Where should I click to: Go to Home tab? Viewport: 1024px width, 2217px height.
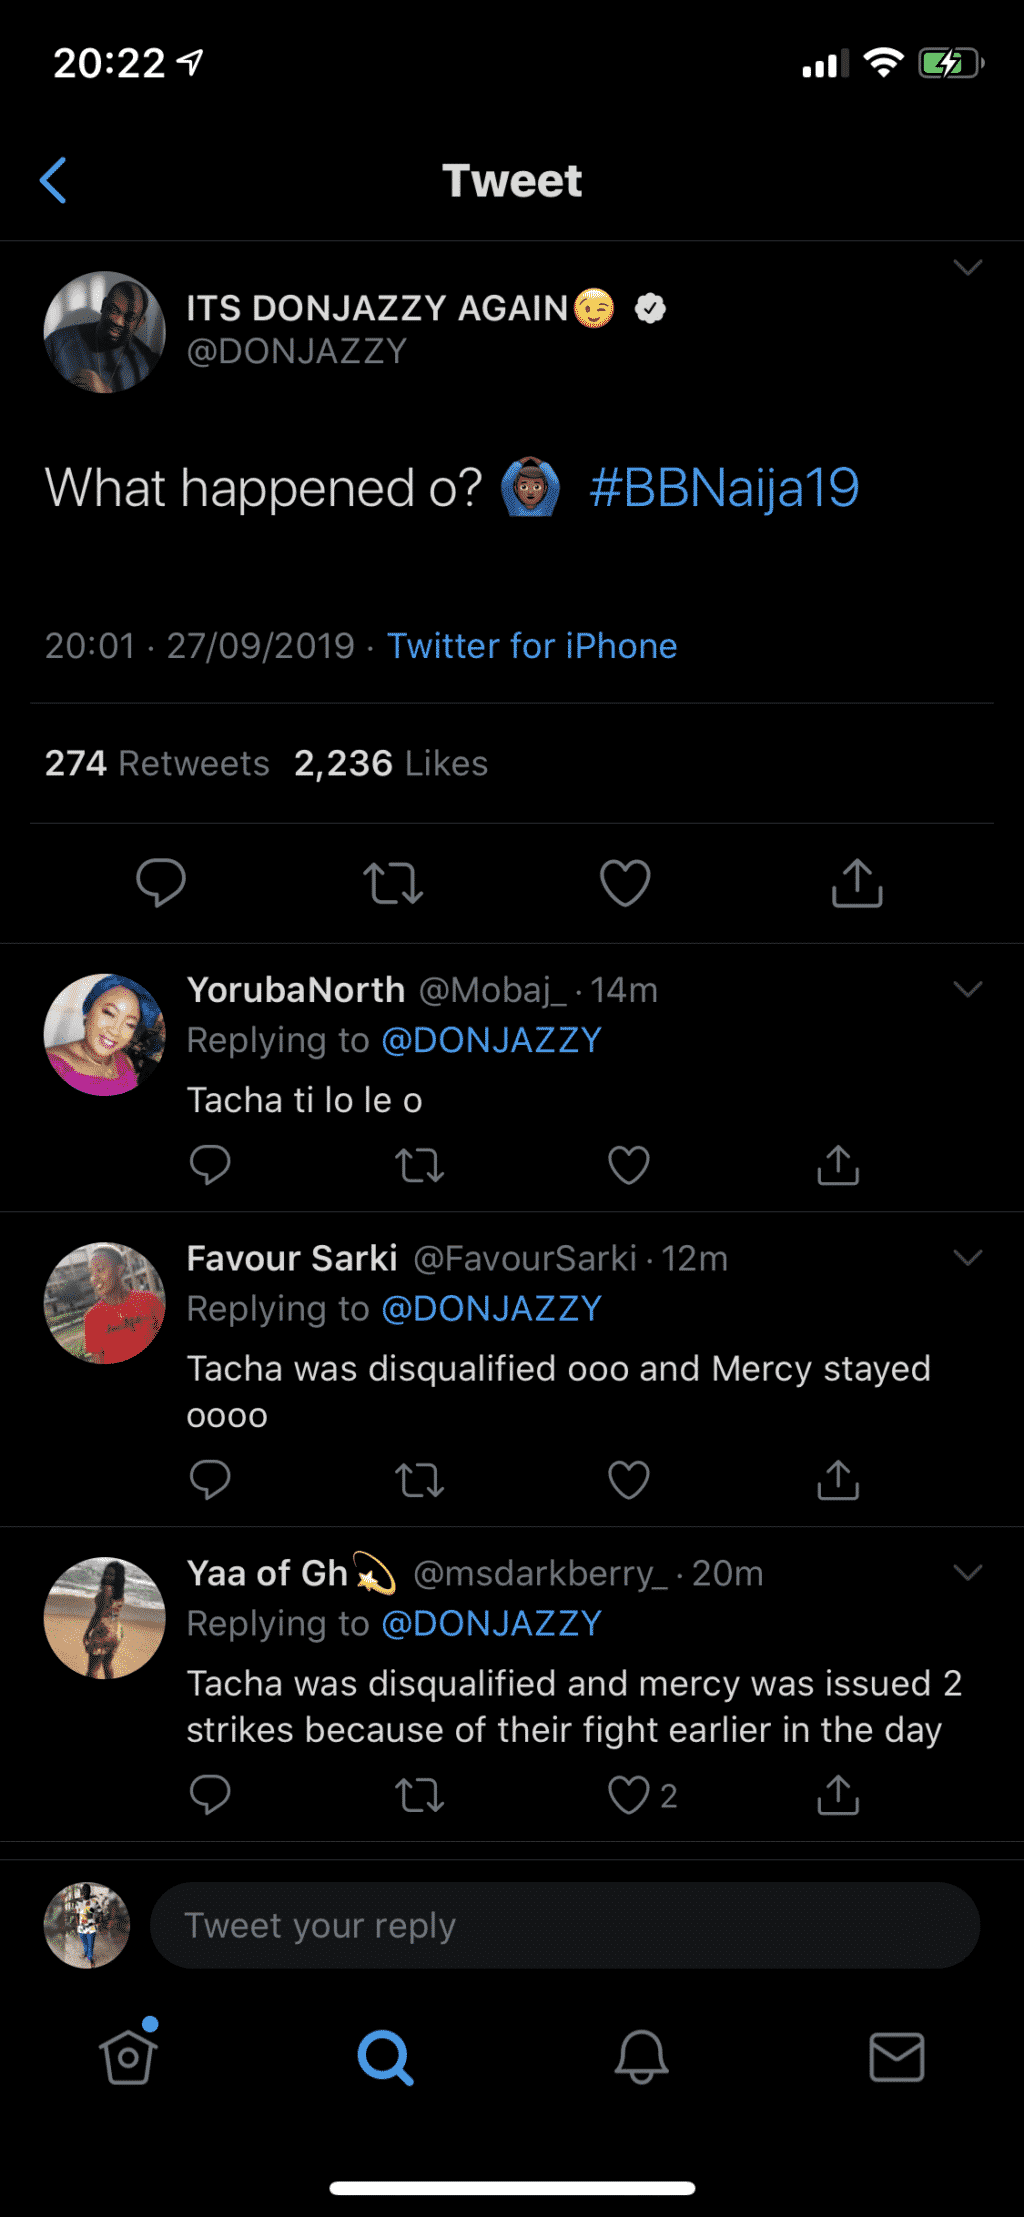pos(128,2057)
